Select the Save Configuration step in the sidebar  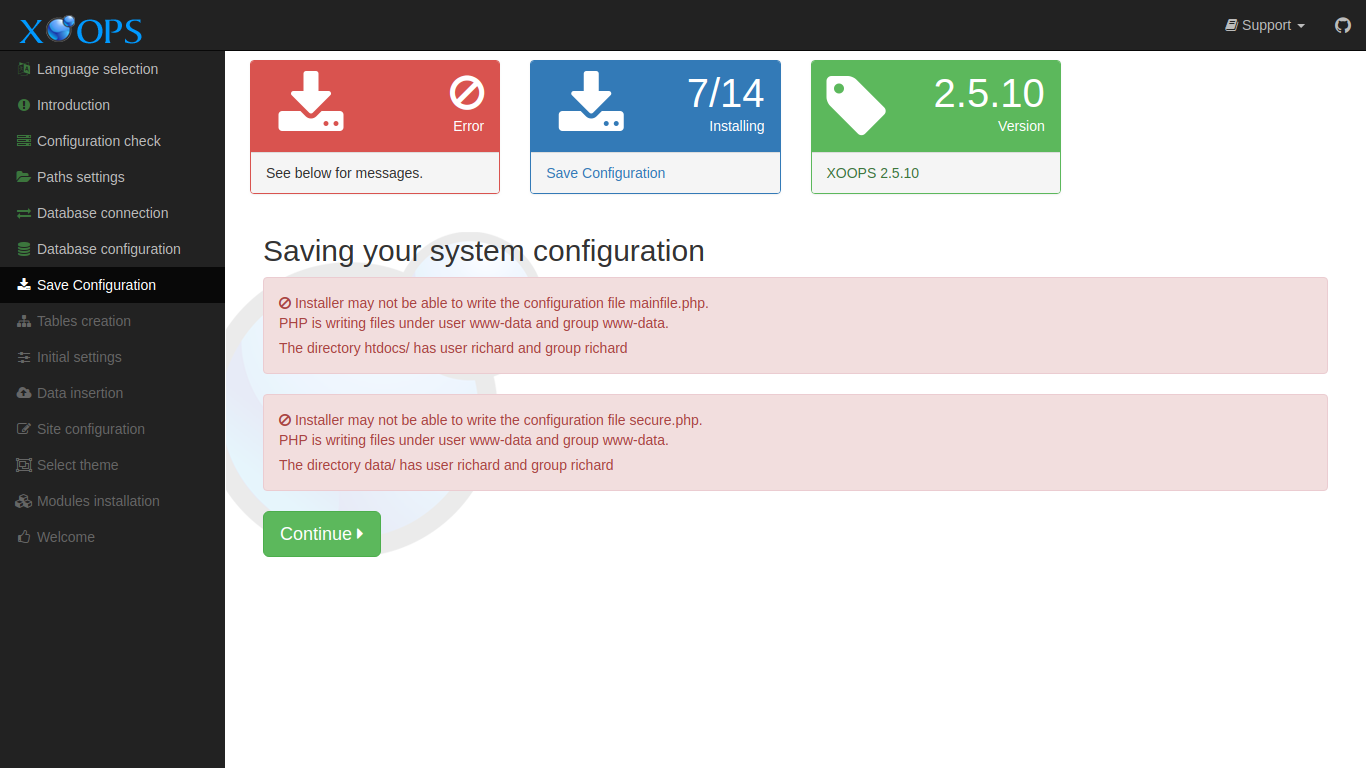pyautogui.click(x=96, y=285)
